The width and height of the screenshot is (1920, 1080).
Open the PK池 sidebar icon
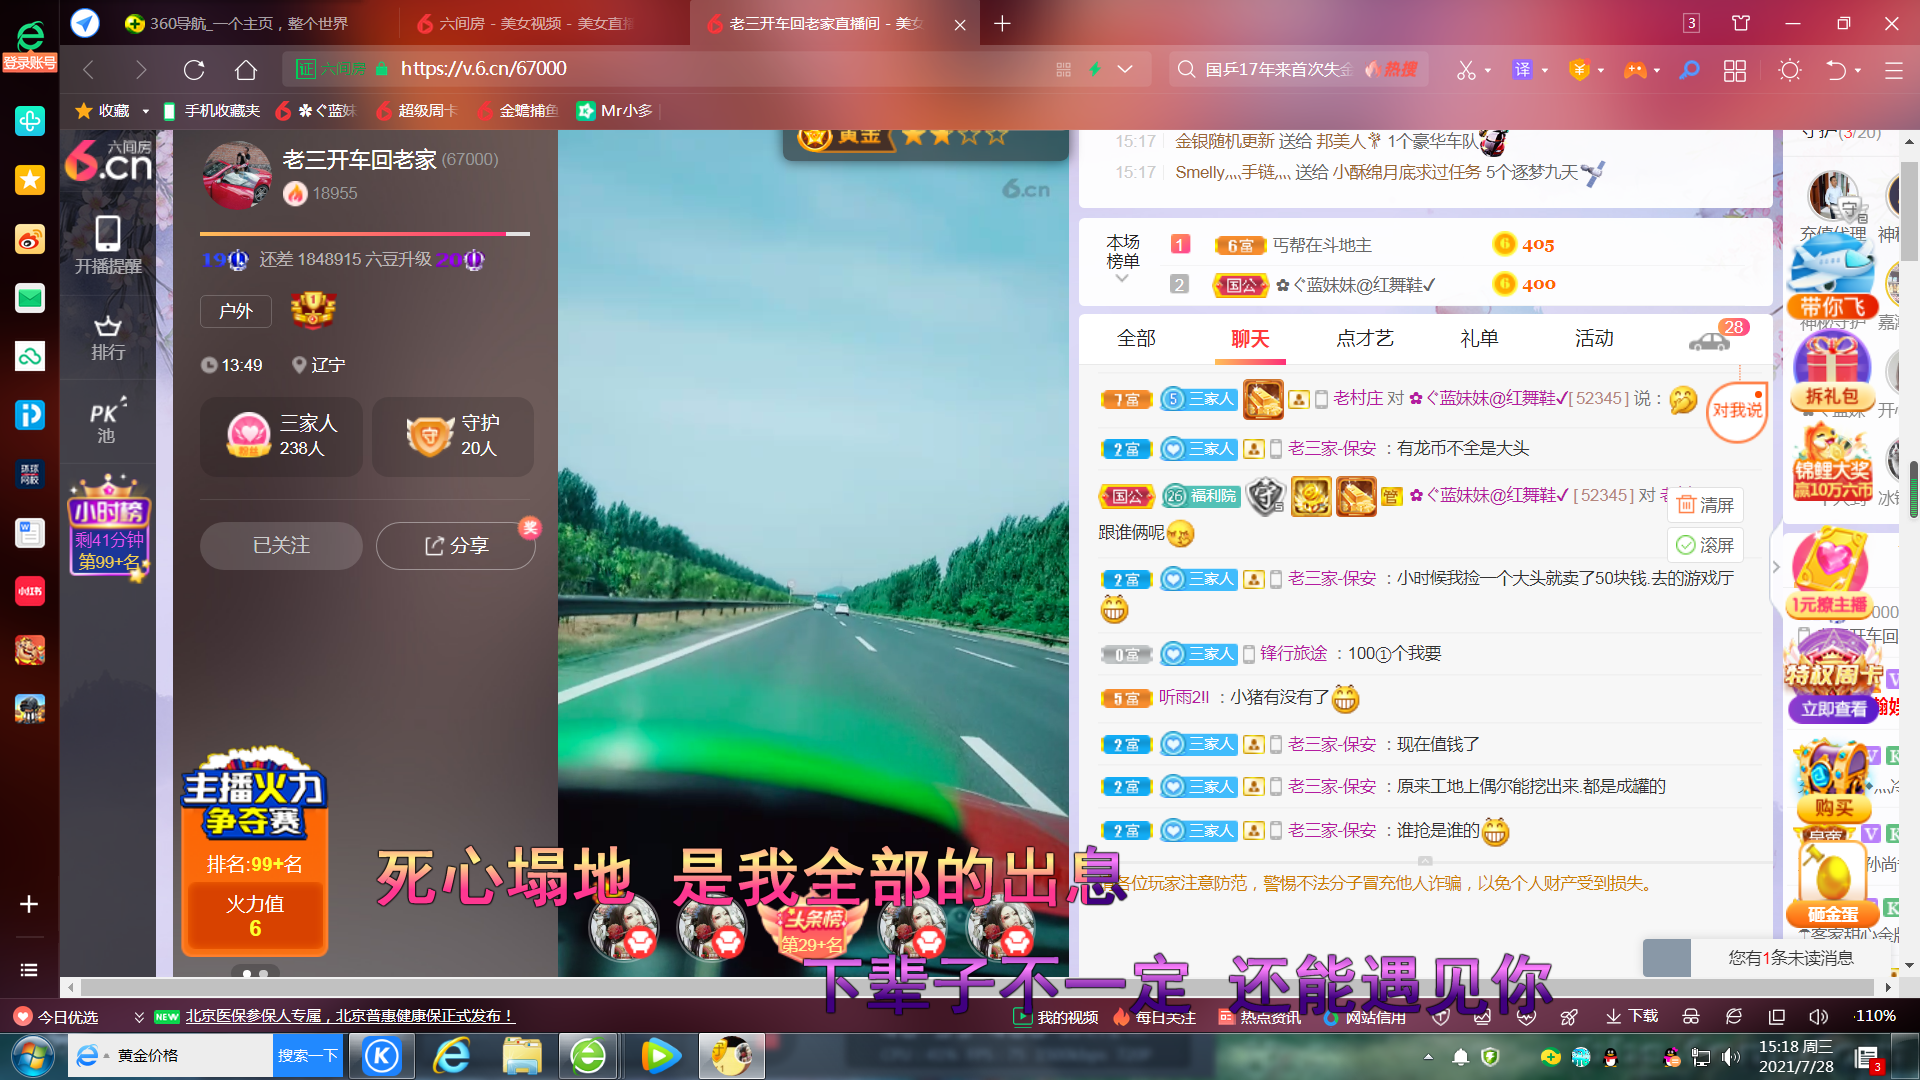107,421
